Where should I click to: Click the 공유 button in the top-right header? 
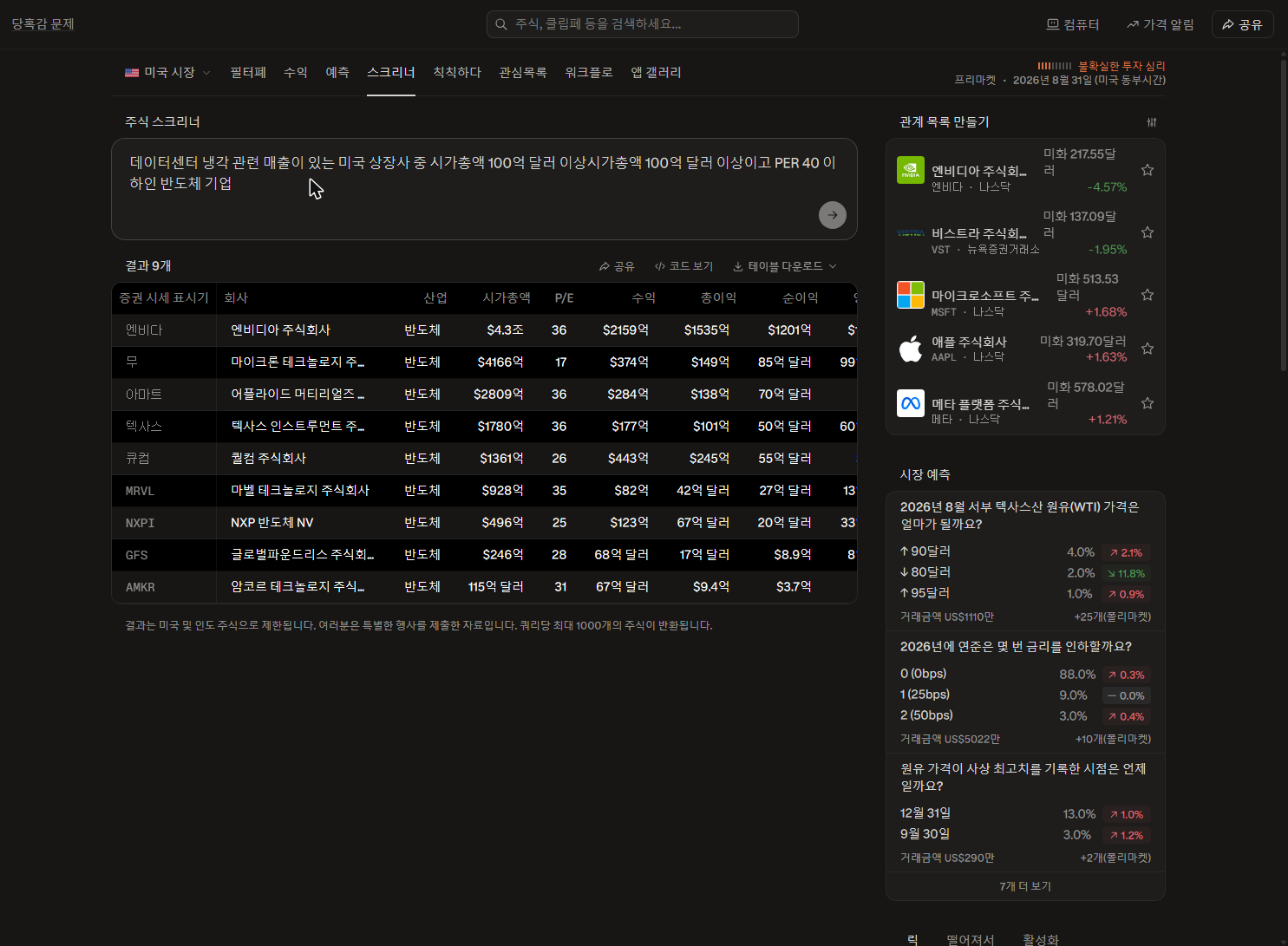click(x=1242, y=24)
